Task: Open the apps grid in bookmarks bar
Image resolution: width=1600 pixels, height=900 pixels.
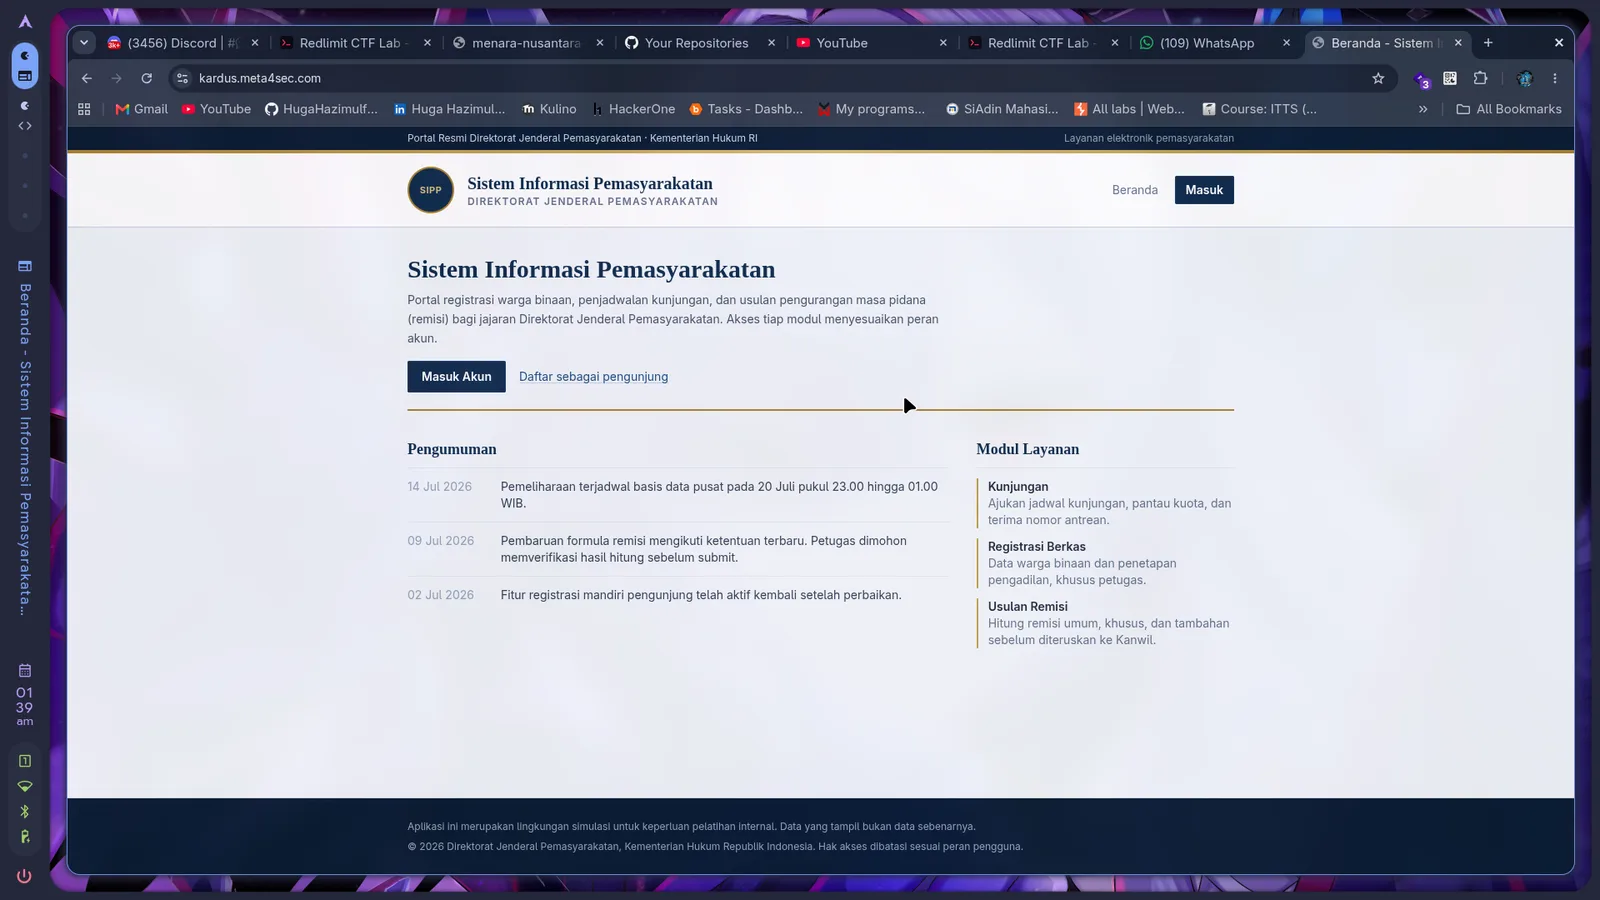Action: tap(84, 109)
